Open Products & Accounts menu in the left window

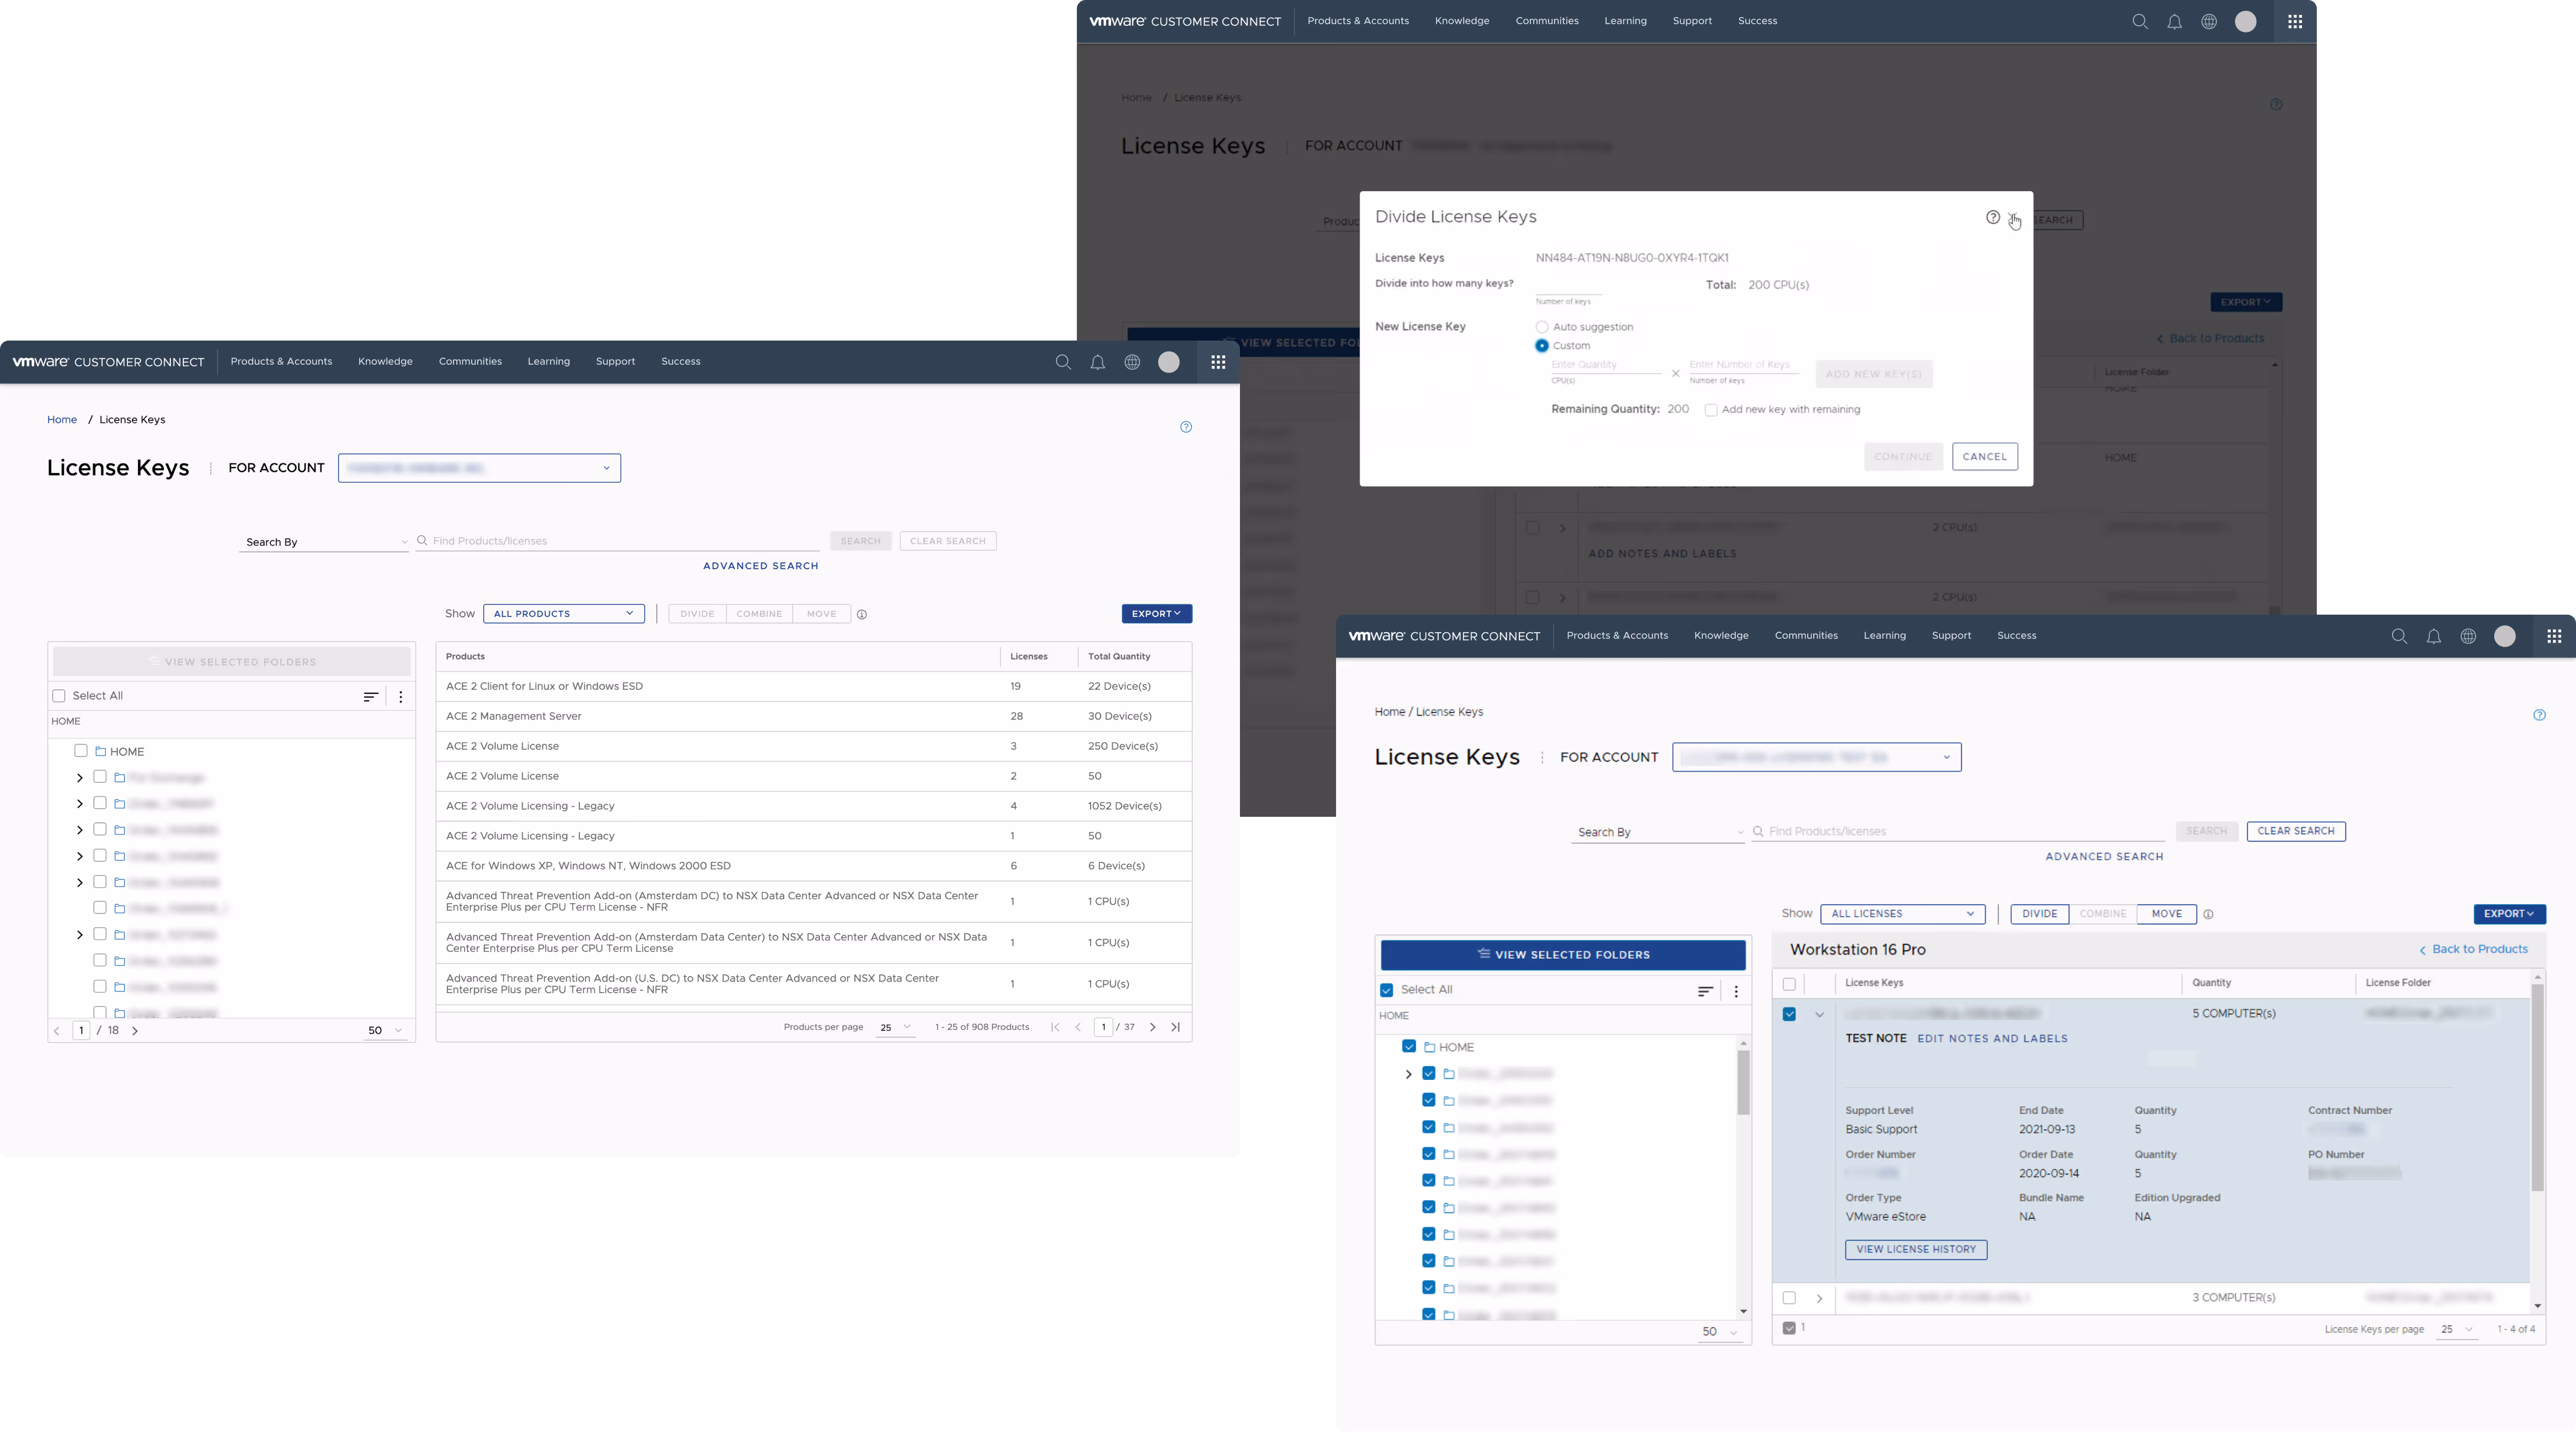coord(281,362)
